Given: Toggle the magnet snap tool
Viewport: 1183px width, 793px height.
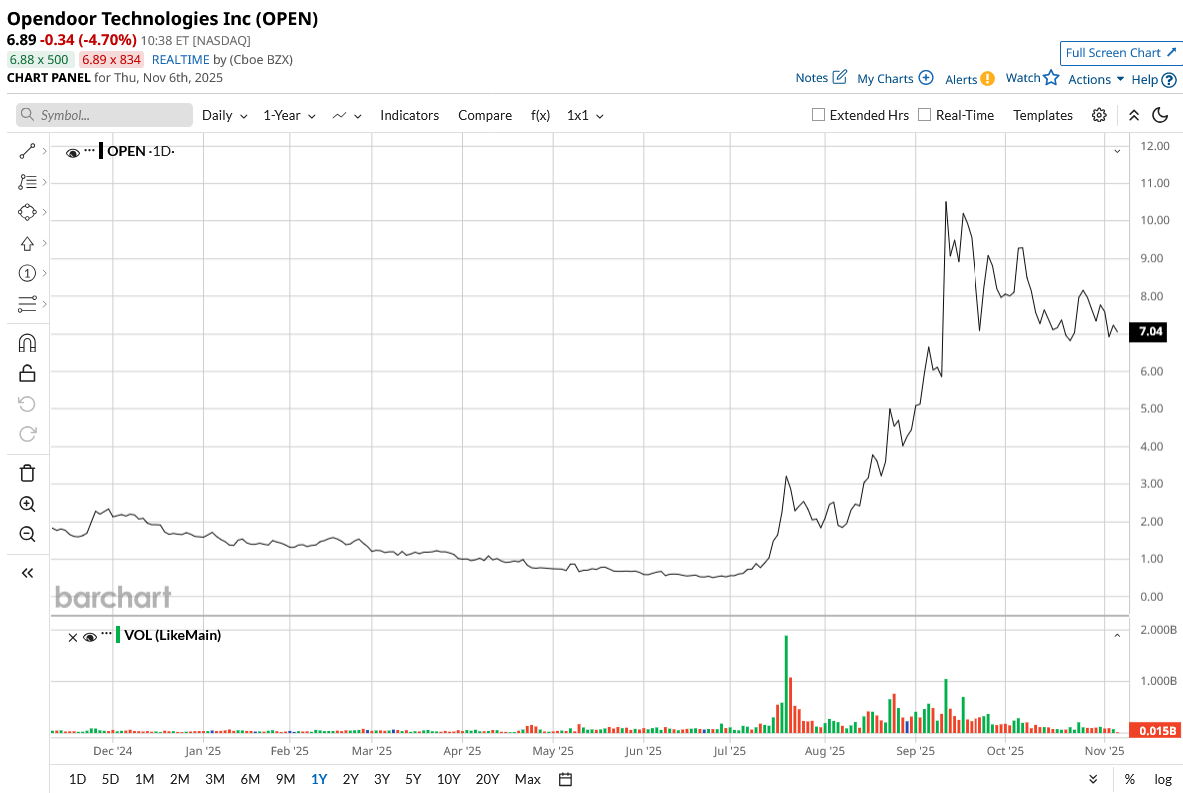Looking at the screenshot, I should click(x=27, y=343).
